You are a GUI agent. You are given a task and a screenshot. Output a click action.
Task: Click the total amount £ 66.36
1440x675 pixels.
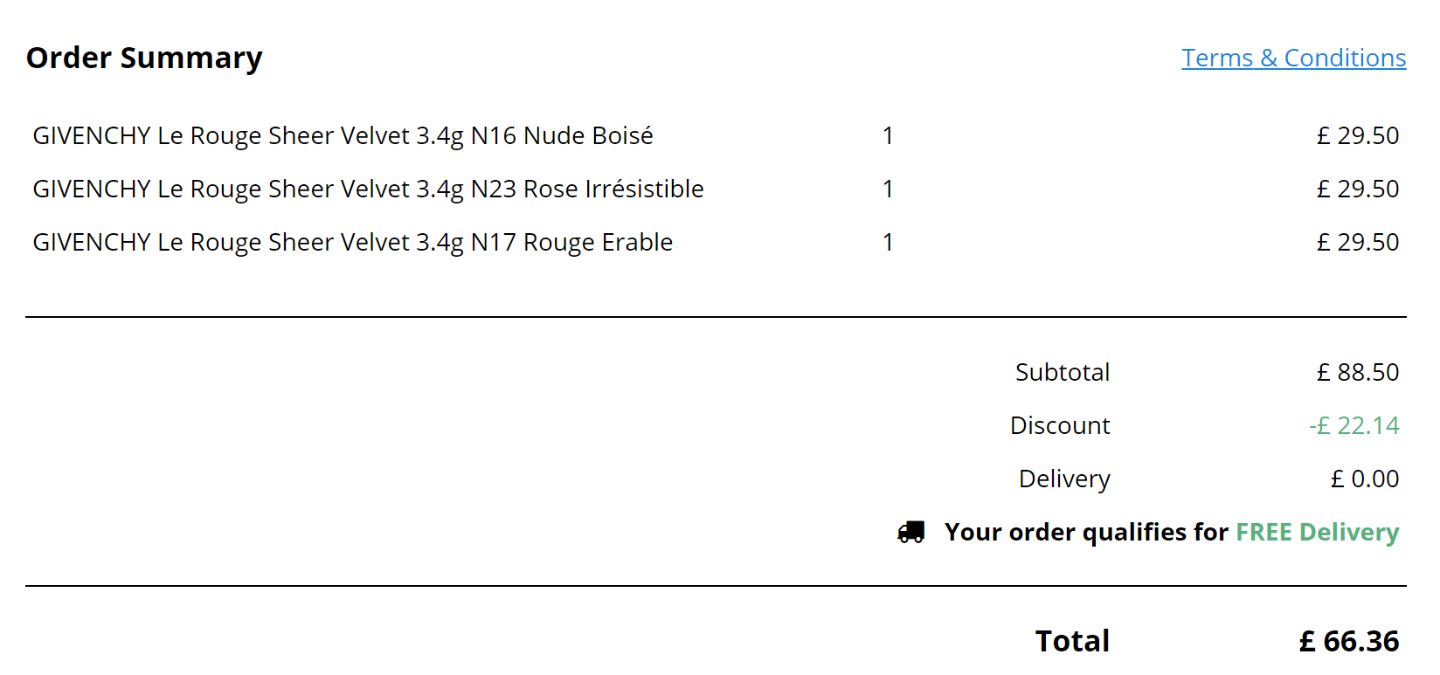click(x=1349, y=641)
